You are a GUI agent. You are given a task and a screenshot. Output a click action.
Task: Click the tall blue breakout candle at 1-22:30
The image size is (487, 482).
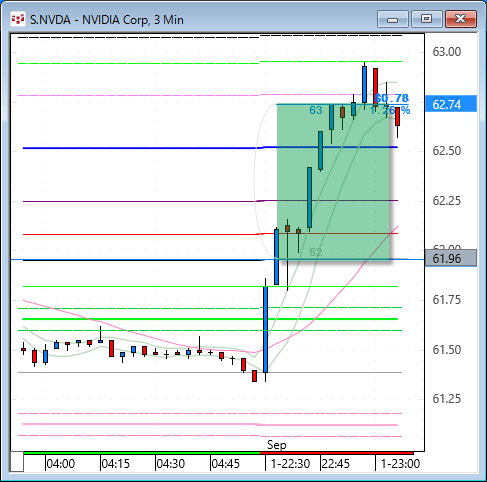[x=265, y=329]
